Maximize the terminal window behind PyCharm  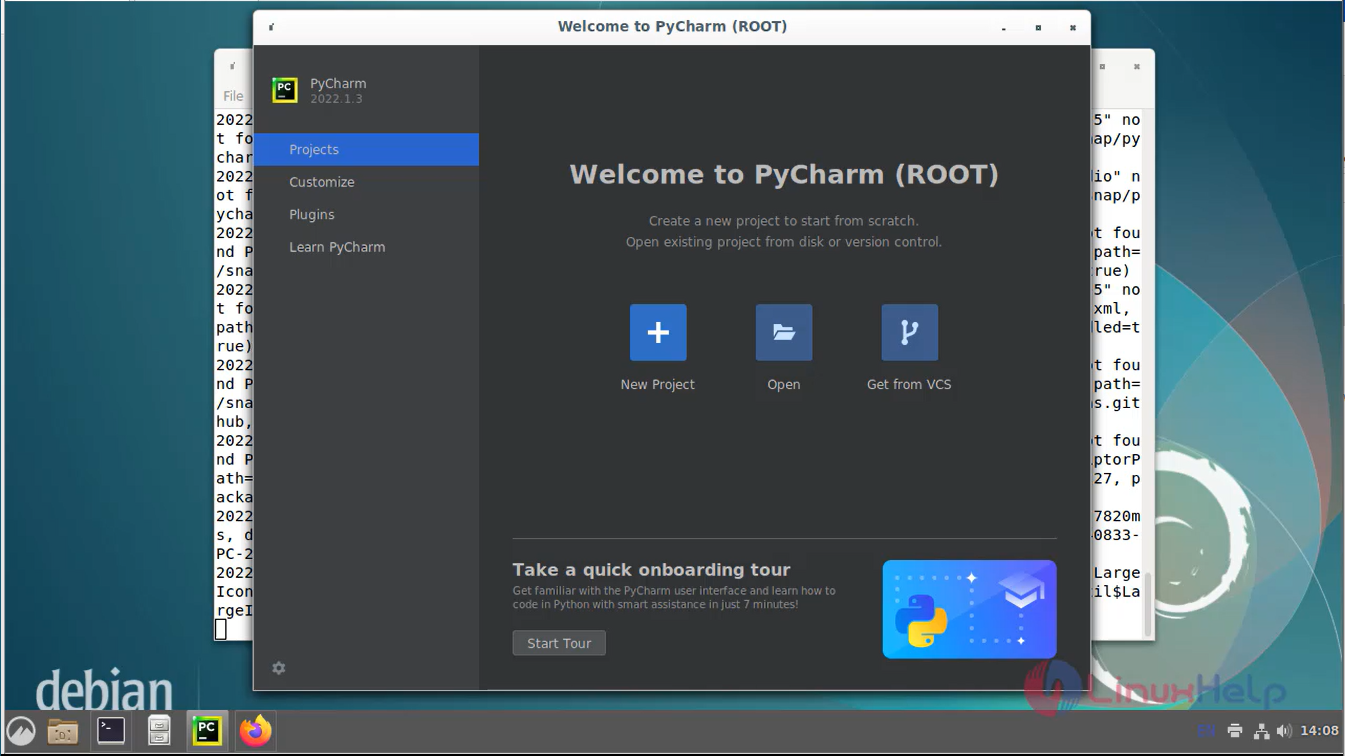(1103, 67)
